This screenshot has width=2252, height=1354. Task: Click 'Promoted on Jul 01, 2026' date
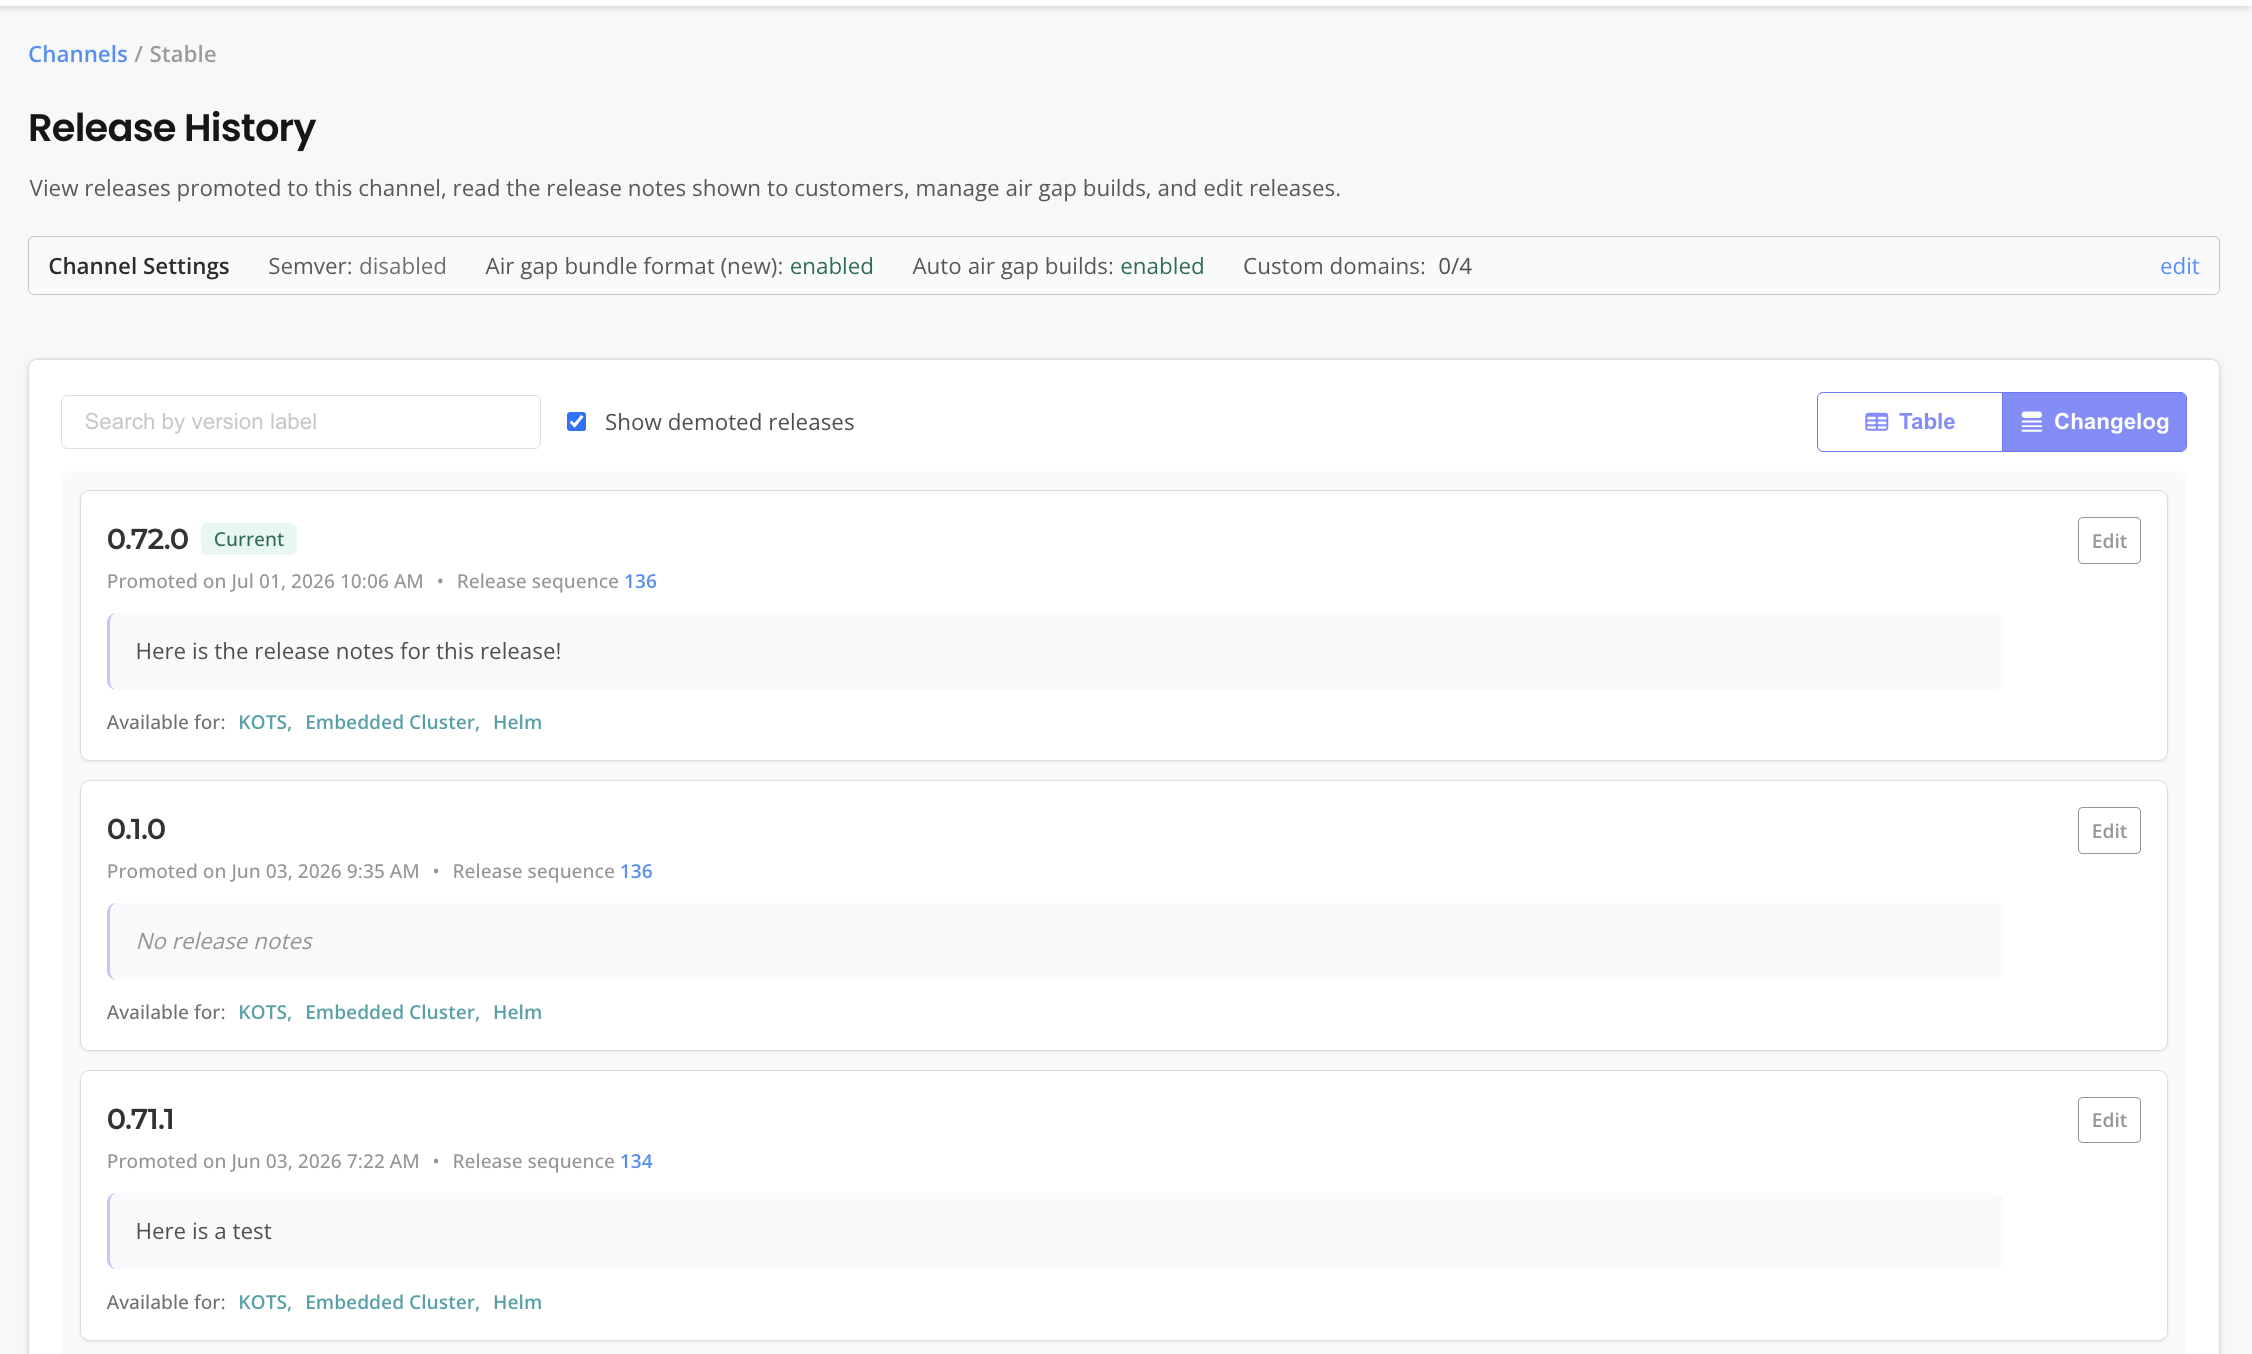[x=265, y=581]
